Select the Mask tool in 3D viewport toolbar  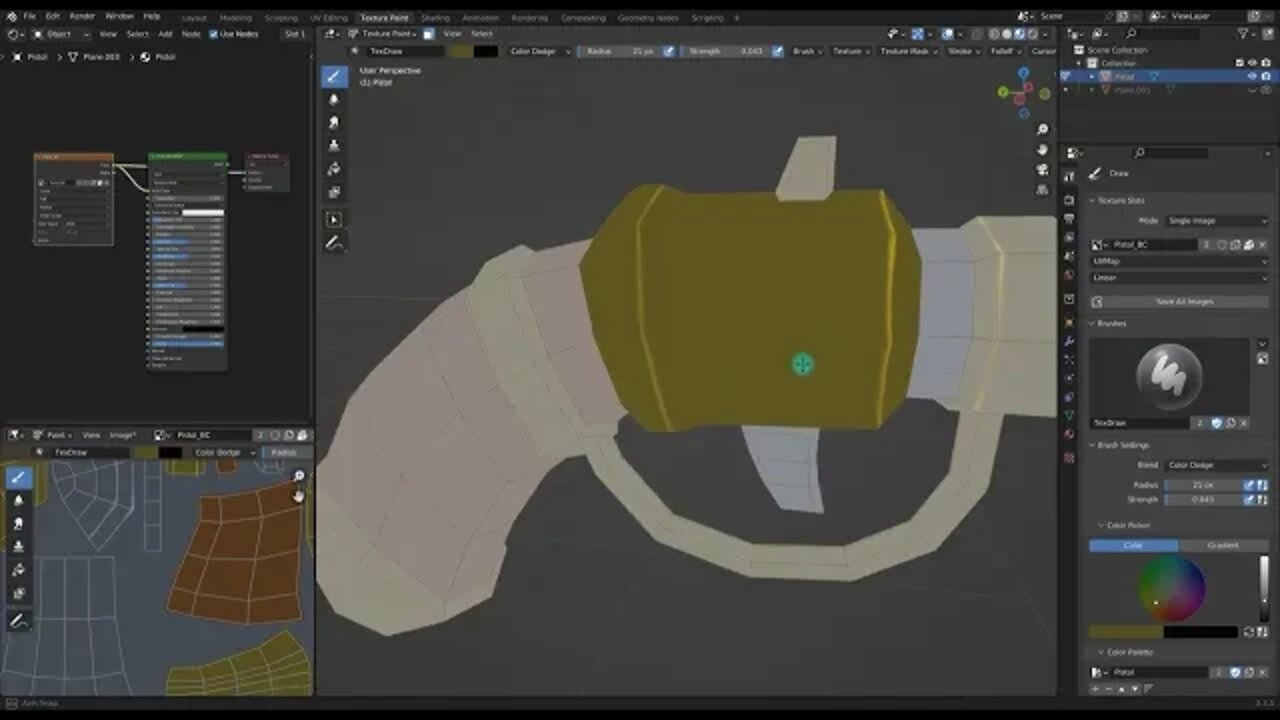pyautogui.click(x=334, y=191)
